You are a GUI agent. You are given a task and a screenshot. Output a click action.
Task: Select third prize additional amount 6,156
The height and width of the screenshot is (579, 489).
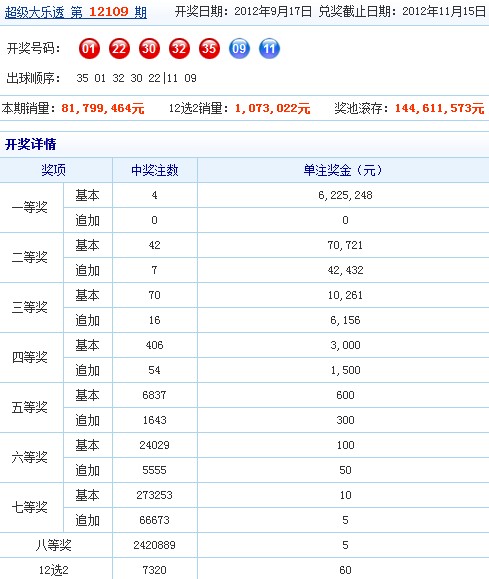coord(345,320)
